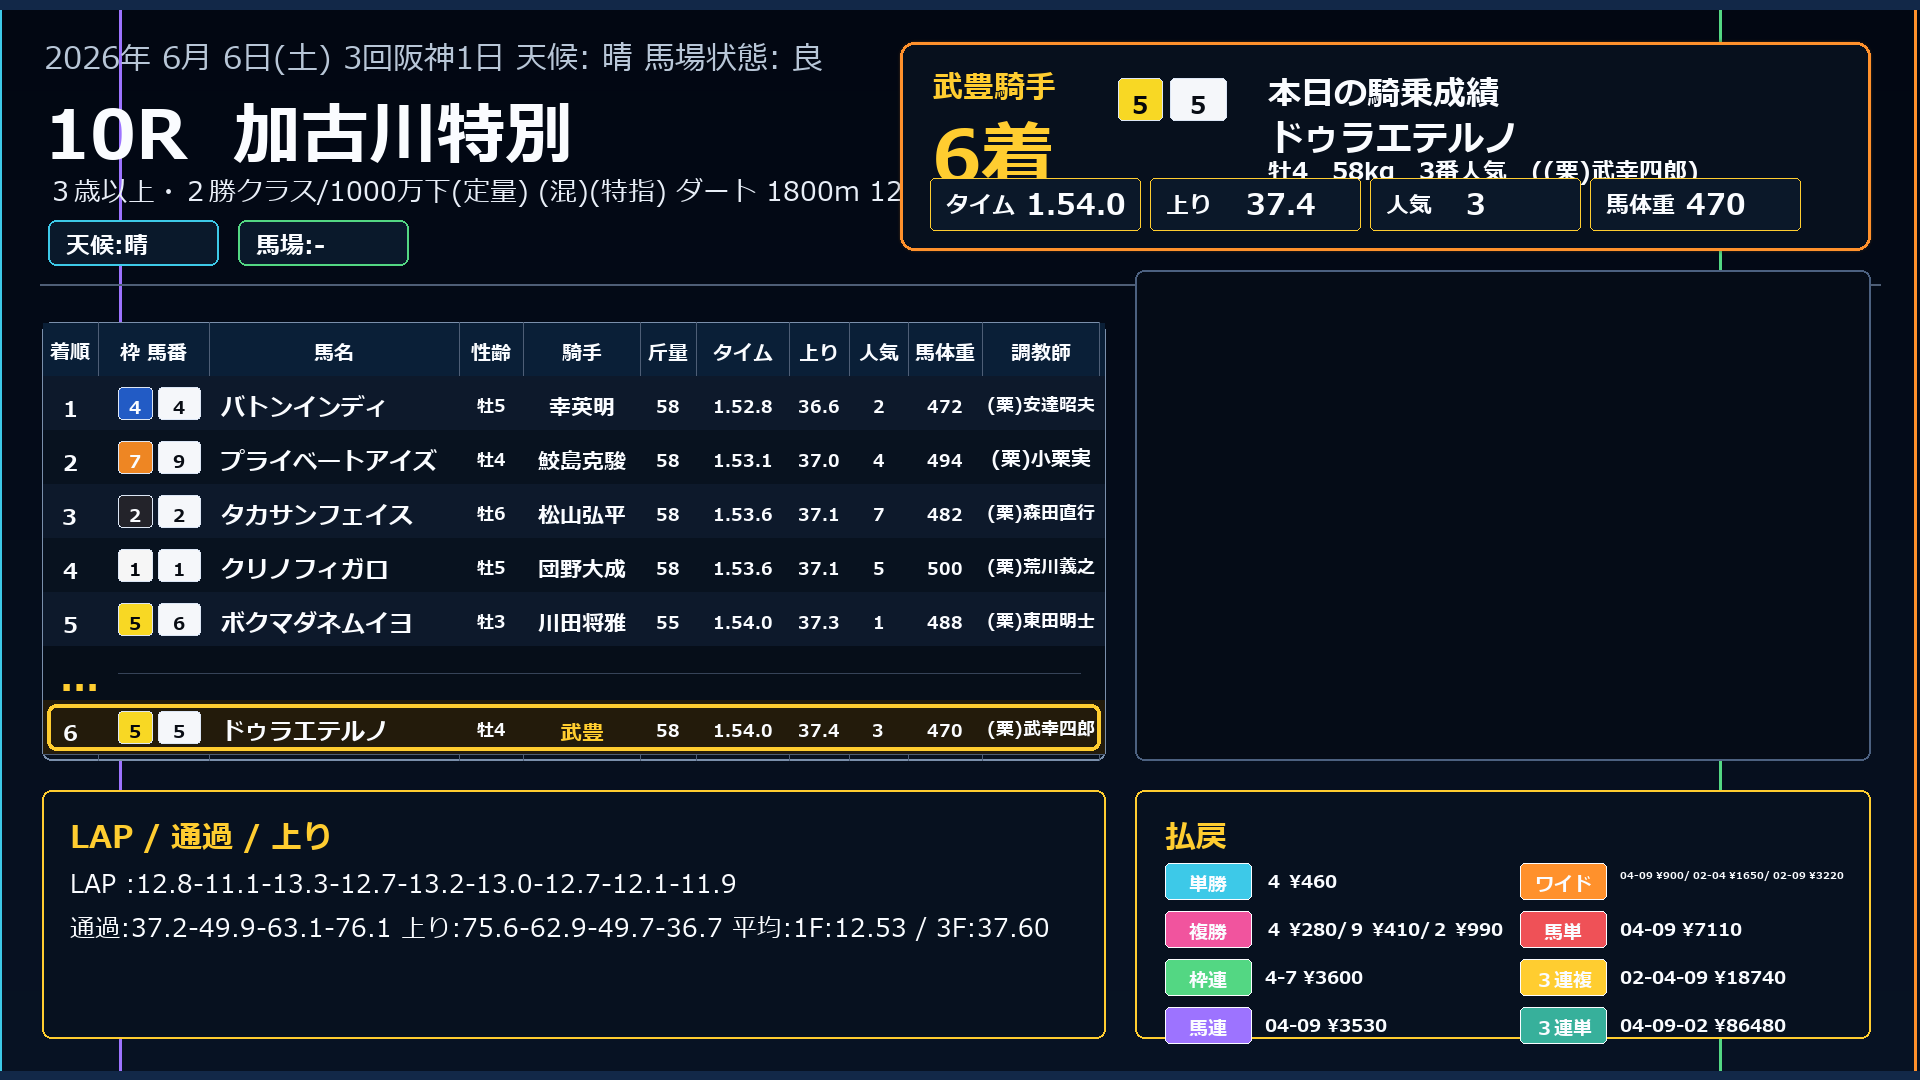Select black frame number 2 badge of タカサンフェイス
This screenshot has width=1920, height=1080.
[x=135, y=512]
